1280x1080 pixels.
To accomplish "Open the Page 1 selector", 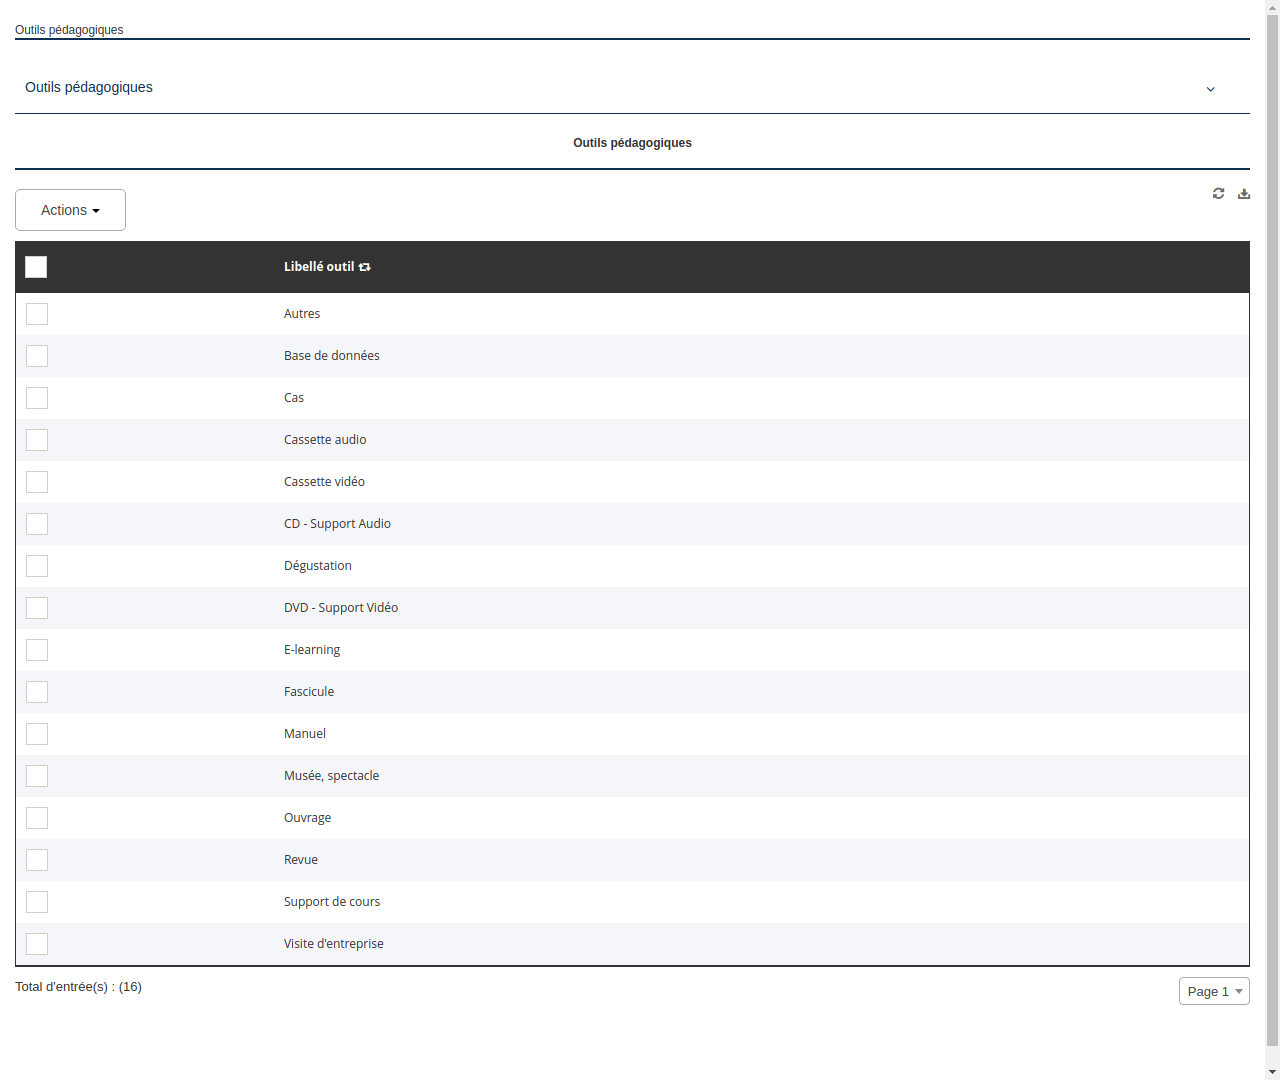I will point(1214,991).
